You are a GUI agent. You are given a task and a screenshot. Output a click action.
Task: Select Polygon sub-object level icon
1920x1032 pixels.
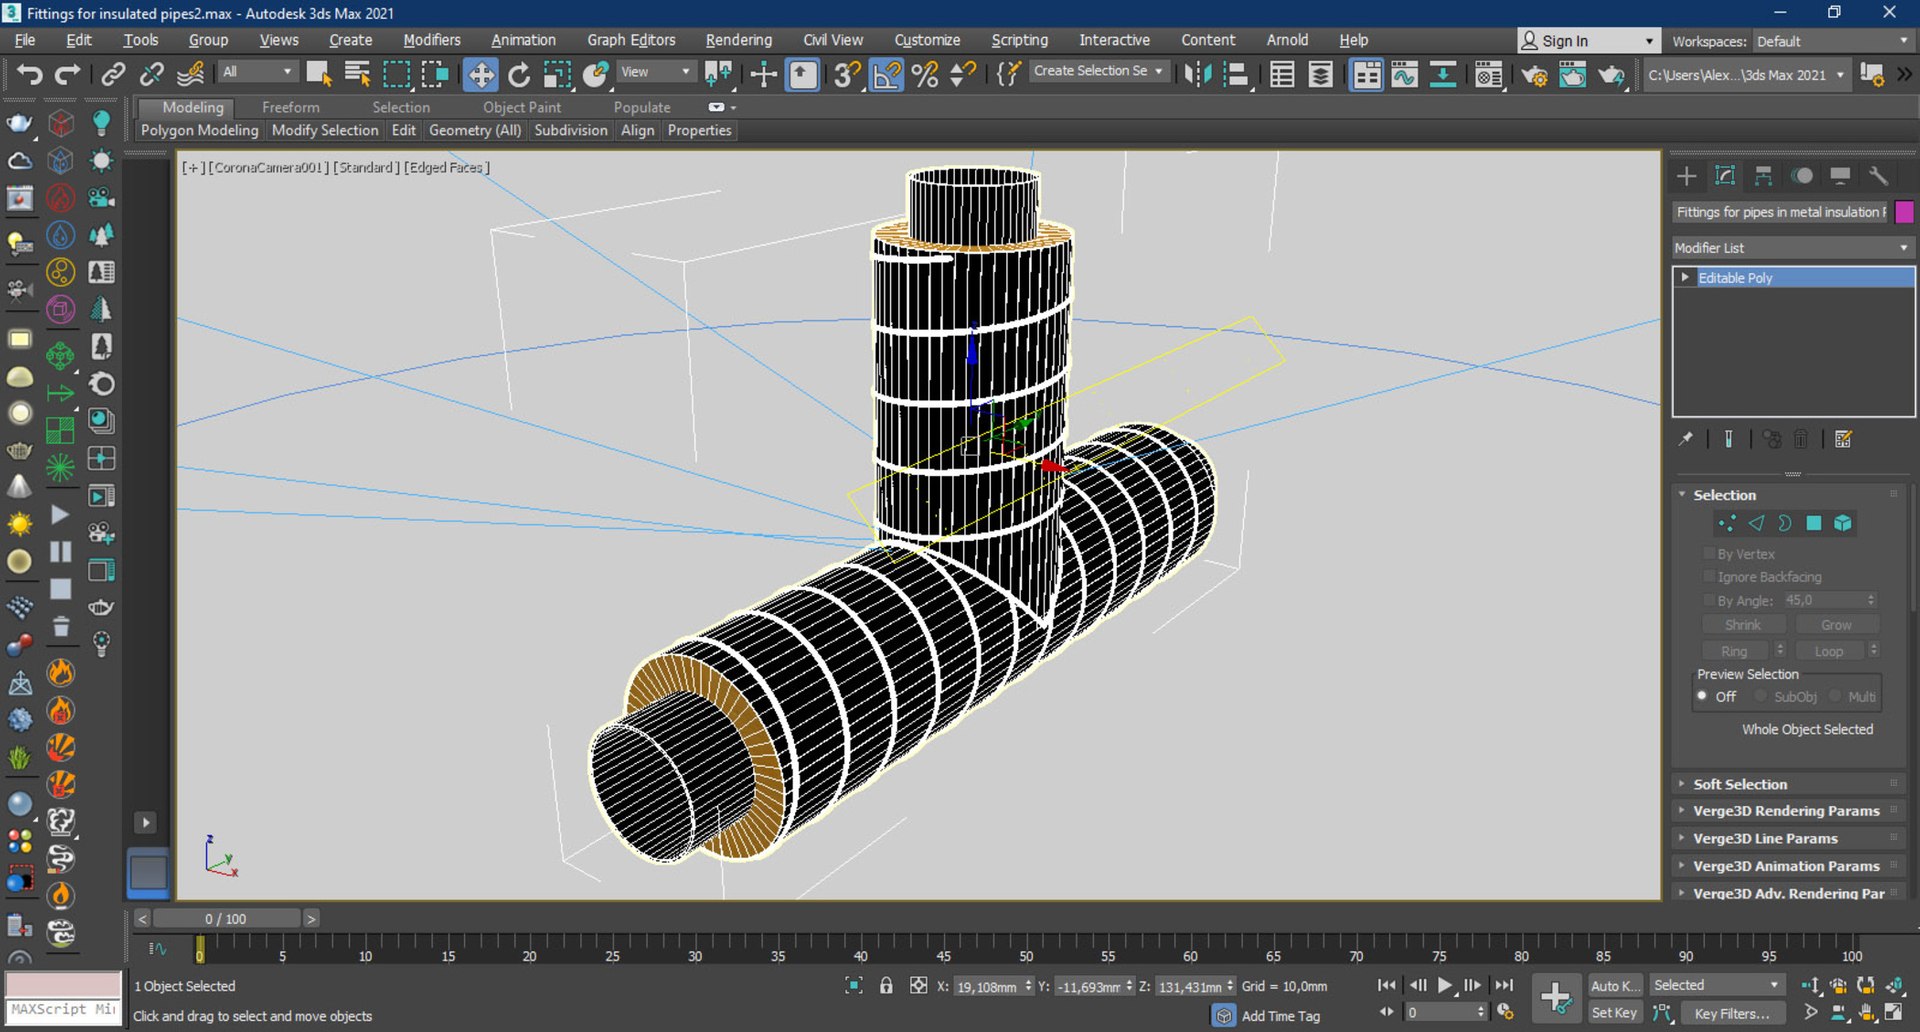[1814, 523]
